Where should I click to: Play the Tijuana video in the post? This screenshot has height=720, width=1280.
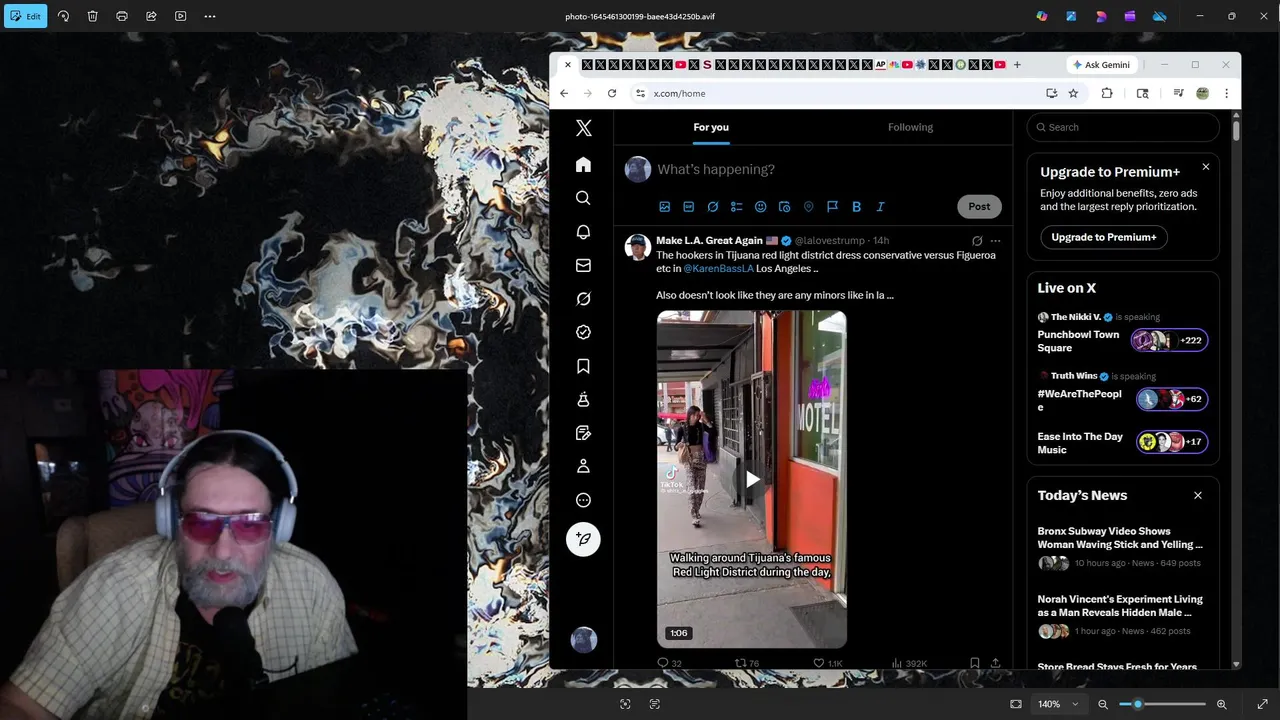point(752,479)
